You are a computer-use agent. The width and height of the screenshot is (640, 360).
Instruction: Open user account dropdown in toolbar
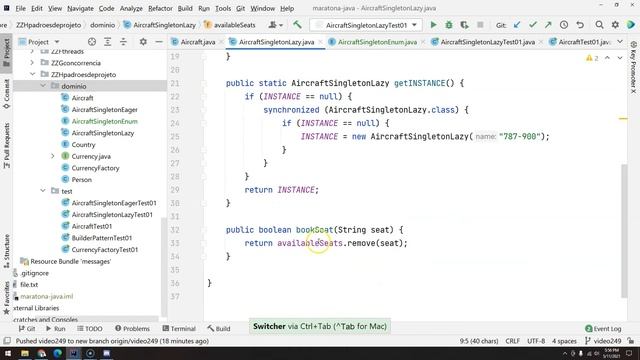pos(276,25)
